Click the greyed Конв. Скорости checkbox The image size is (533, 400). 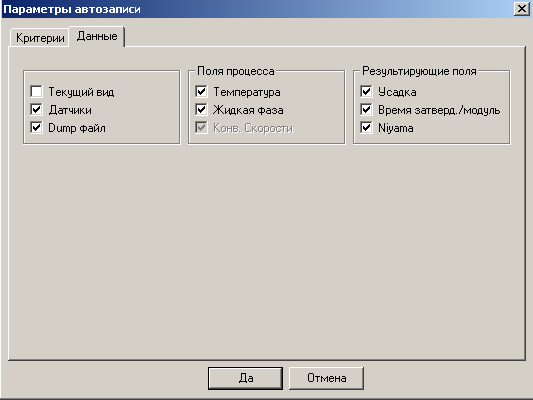pos(201,127)
